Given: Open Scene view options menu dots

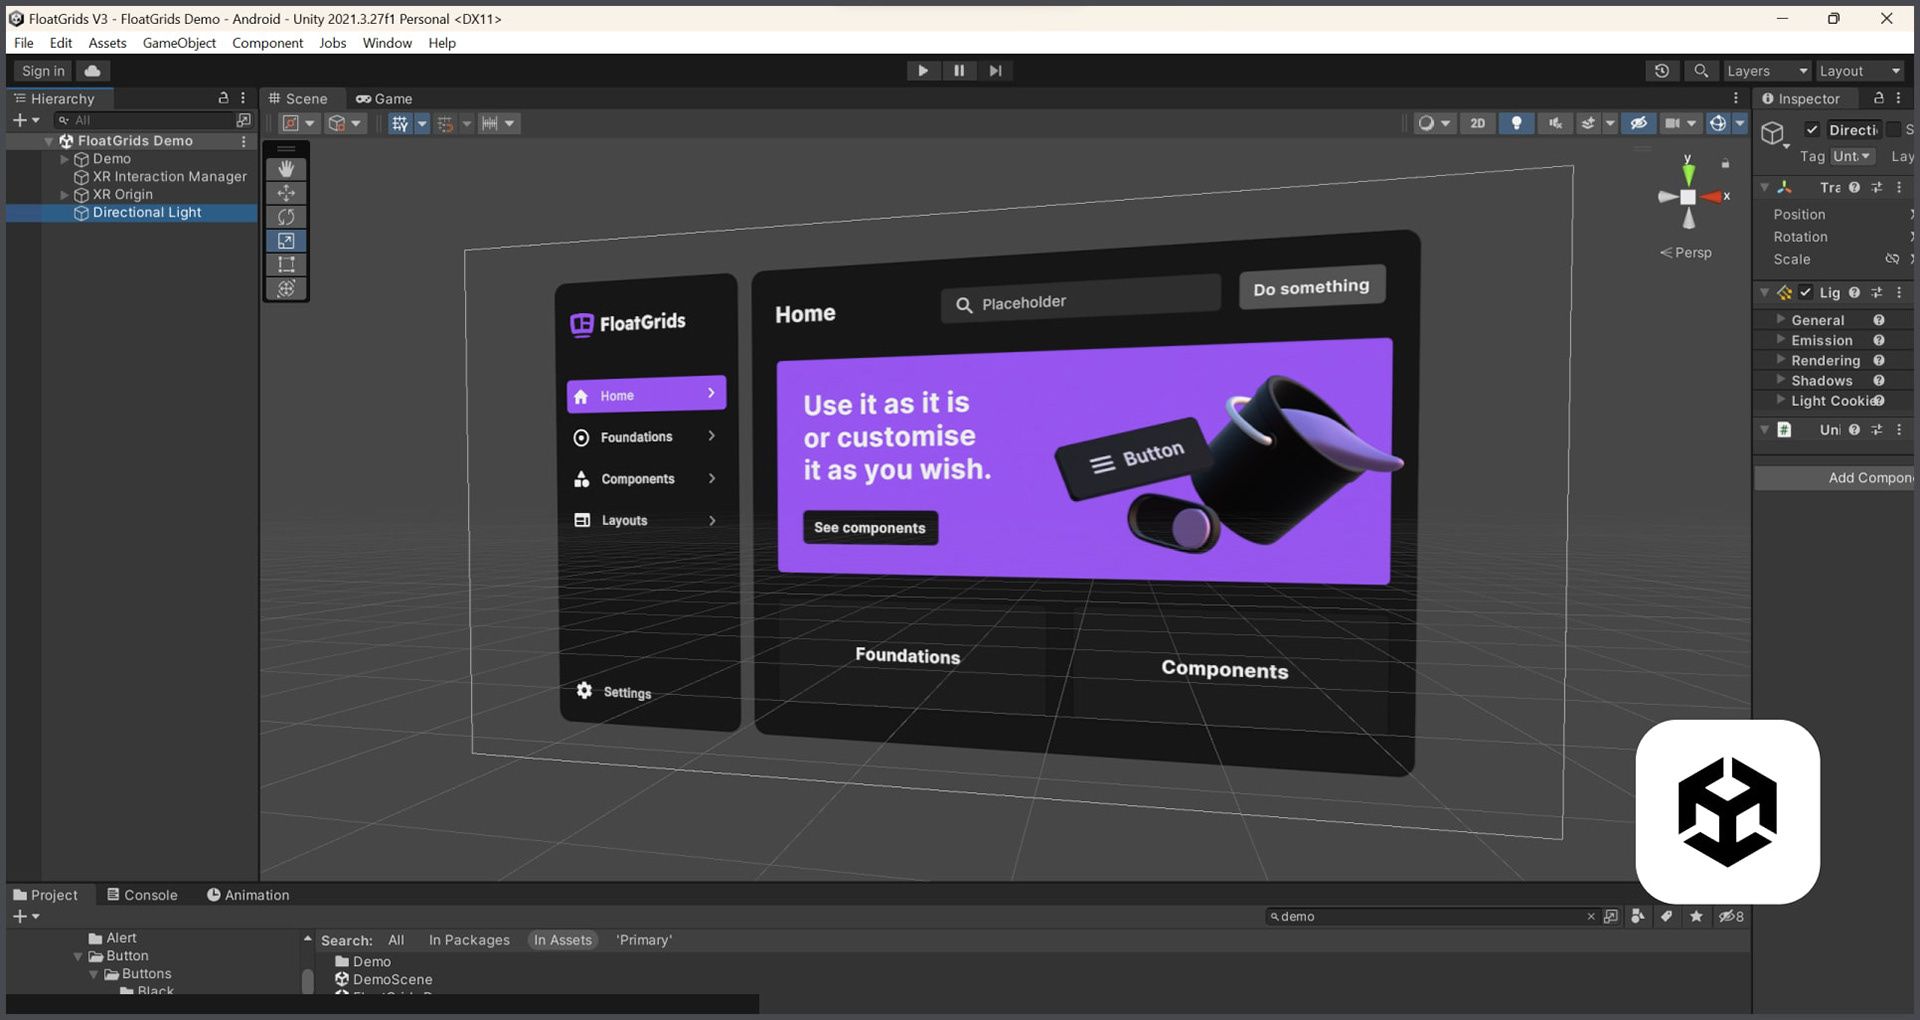Looking at the screenshot, I should click(1736, 98).
